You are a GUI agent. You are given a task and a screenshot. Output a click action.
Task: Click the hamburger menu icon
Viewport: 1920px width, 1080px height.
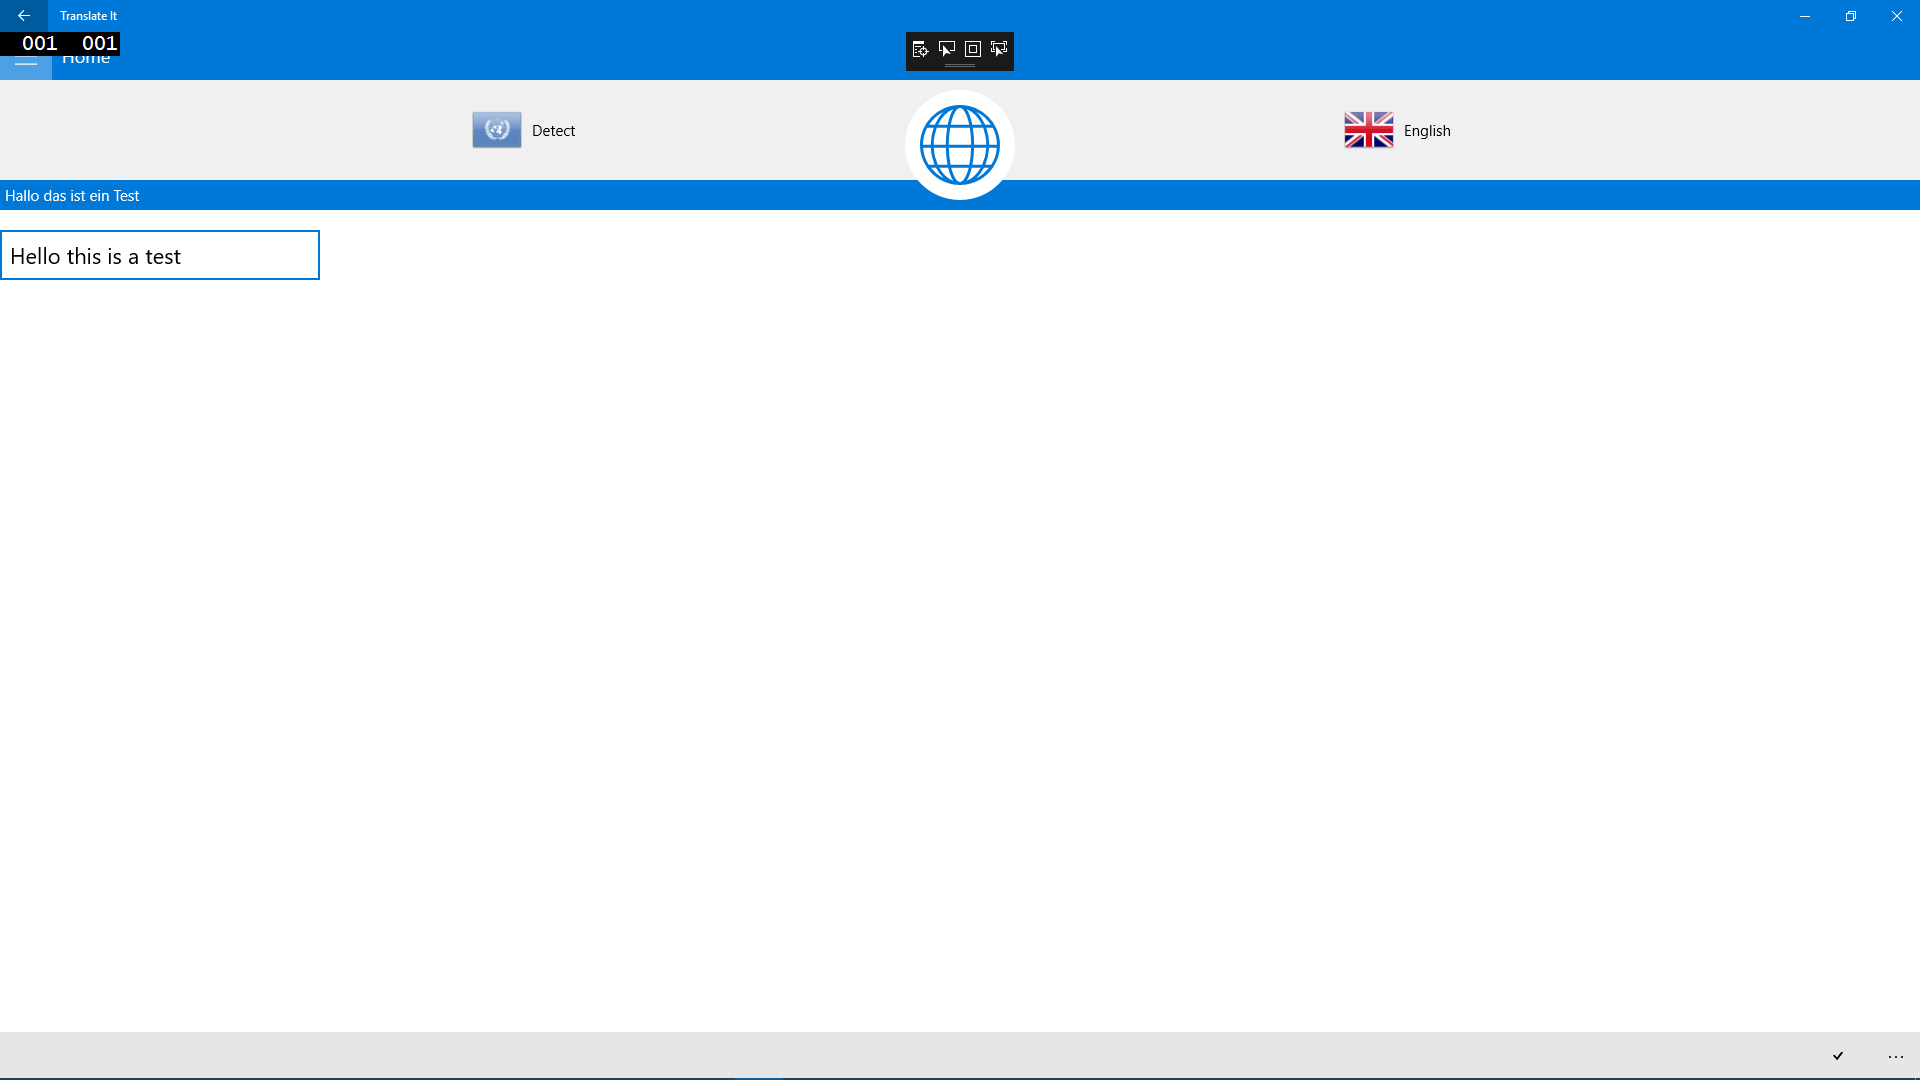[x=25, y=57]
